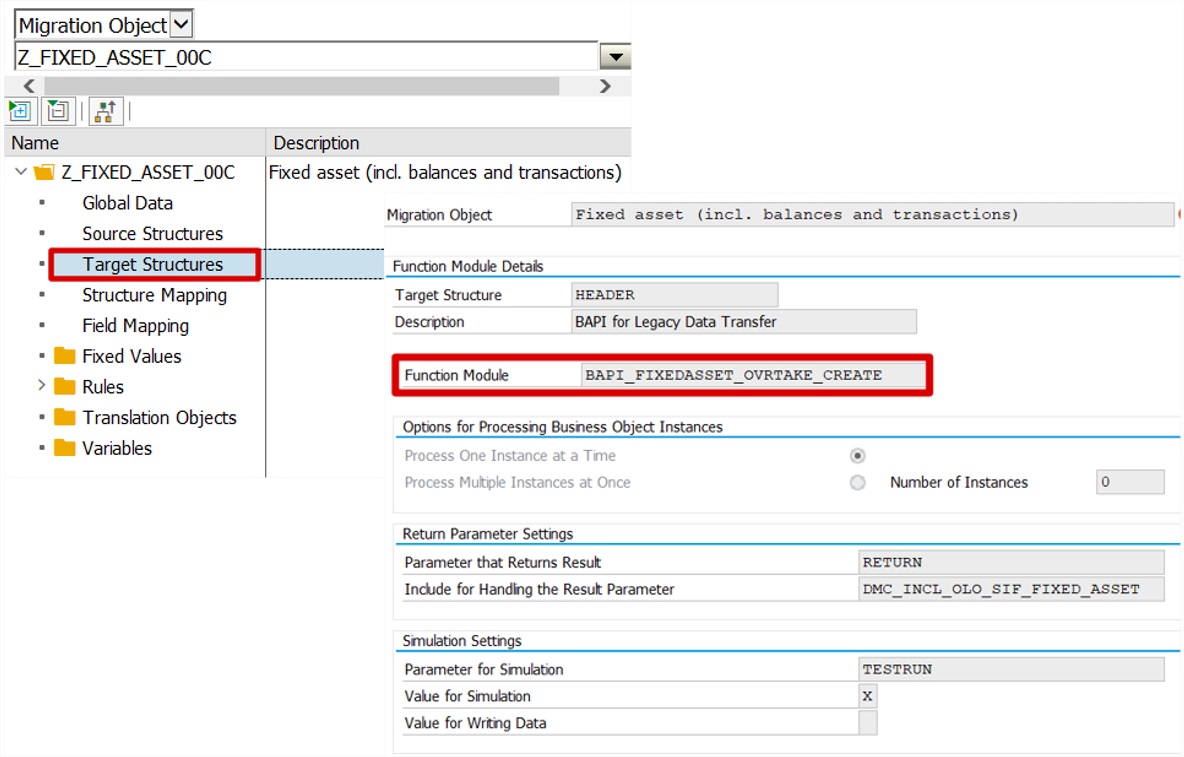Select Target Structures in the tree
Screen dimensions: 1184x757
153,264
